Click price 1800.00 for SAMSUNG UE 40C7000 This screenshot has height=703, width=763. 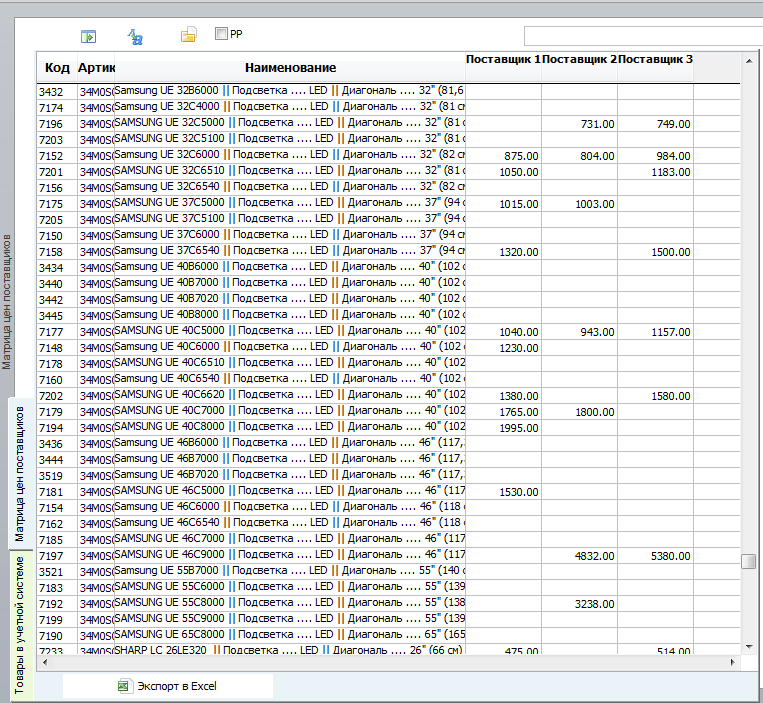tap(595, 412)
